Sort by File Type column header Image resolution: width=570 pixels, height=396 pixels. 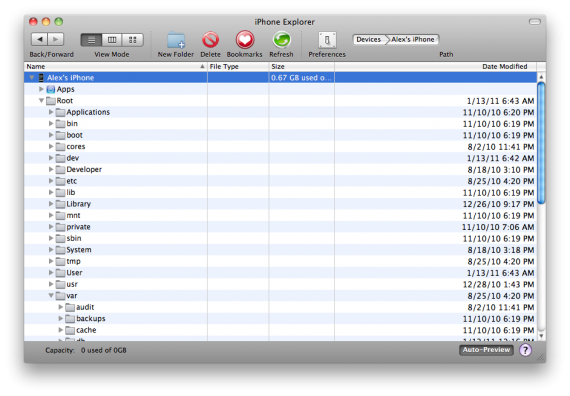coord(238,67)
